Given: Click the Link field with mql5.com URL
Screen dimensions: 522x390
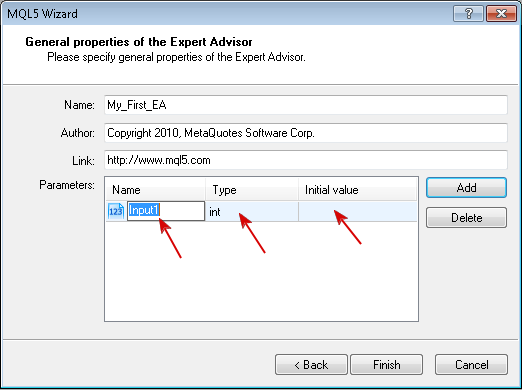Looking at the screenshot, I should 306,160.
